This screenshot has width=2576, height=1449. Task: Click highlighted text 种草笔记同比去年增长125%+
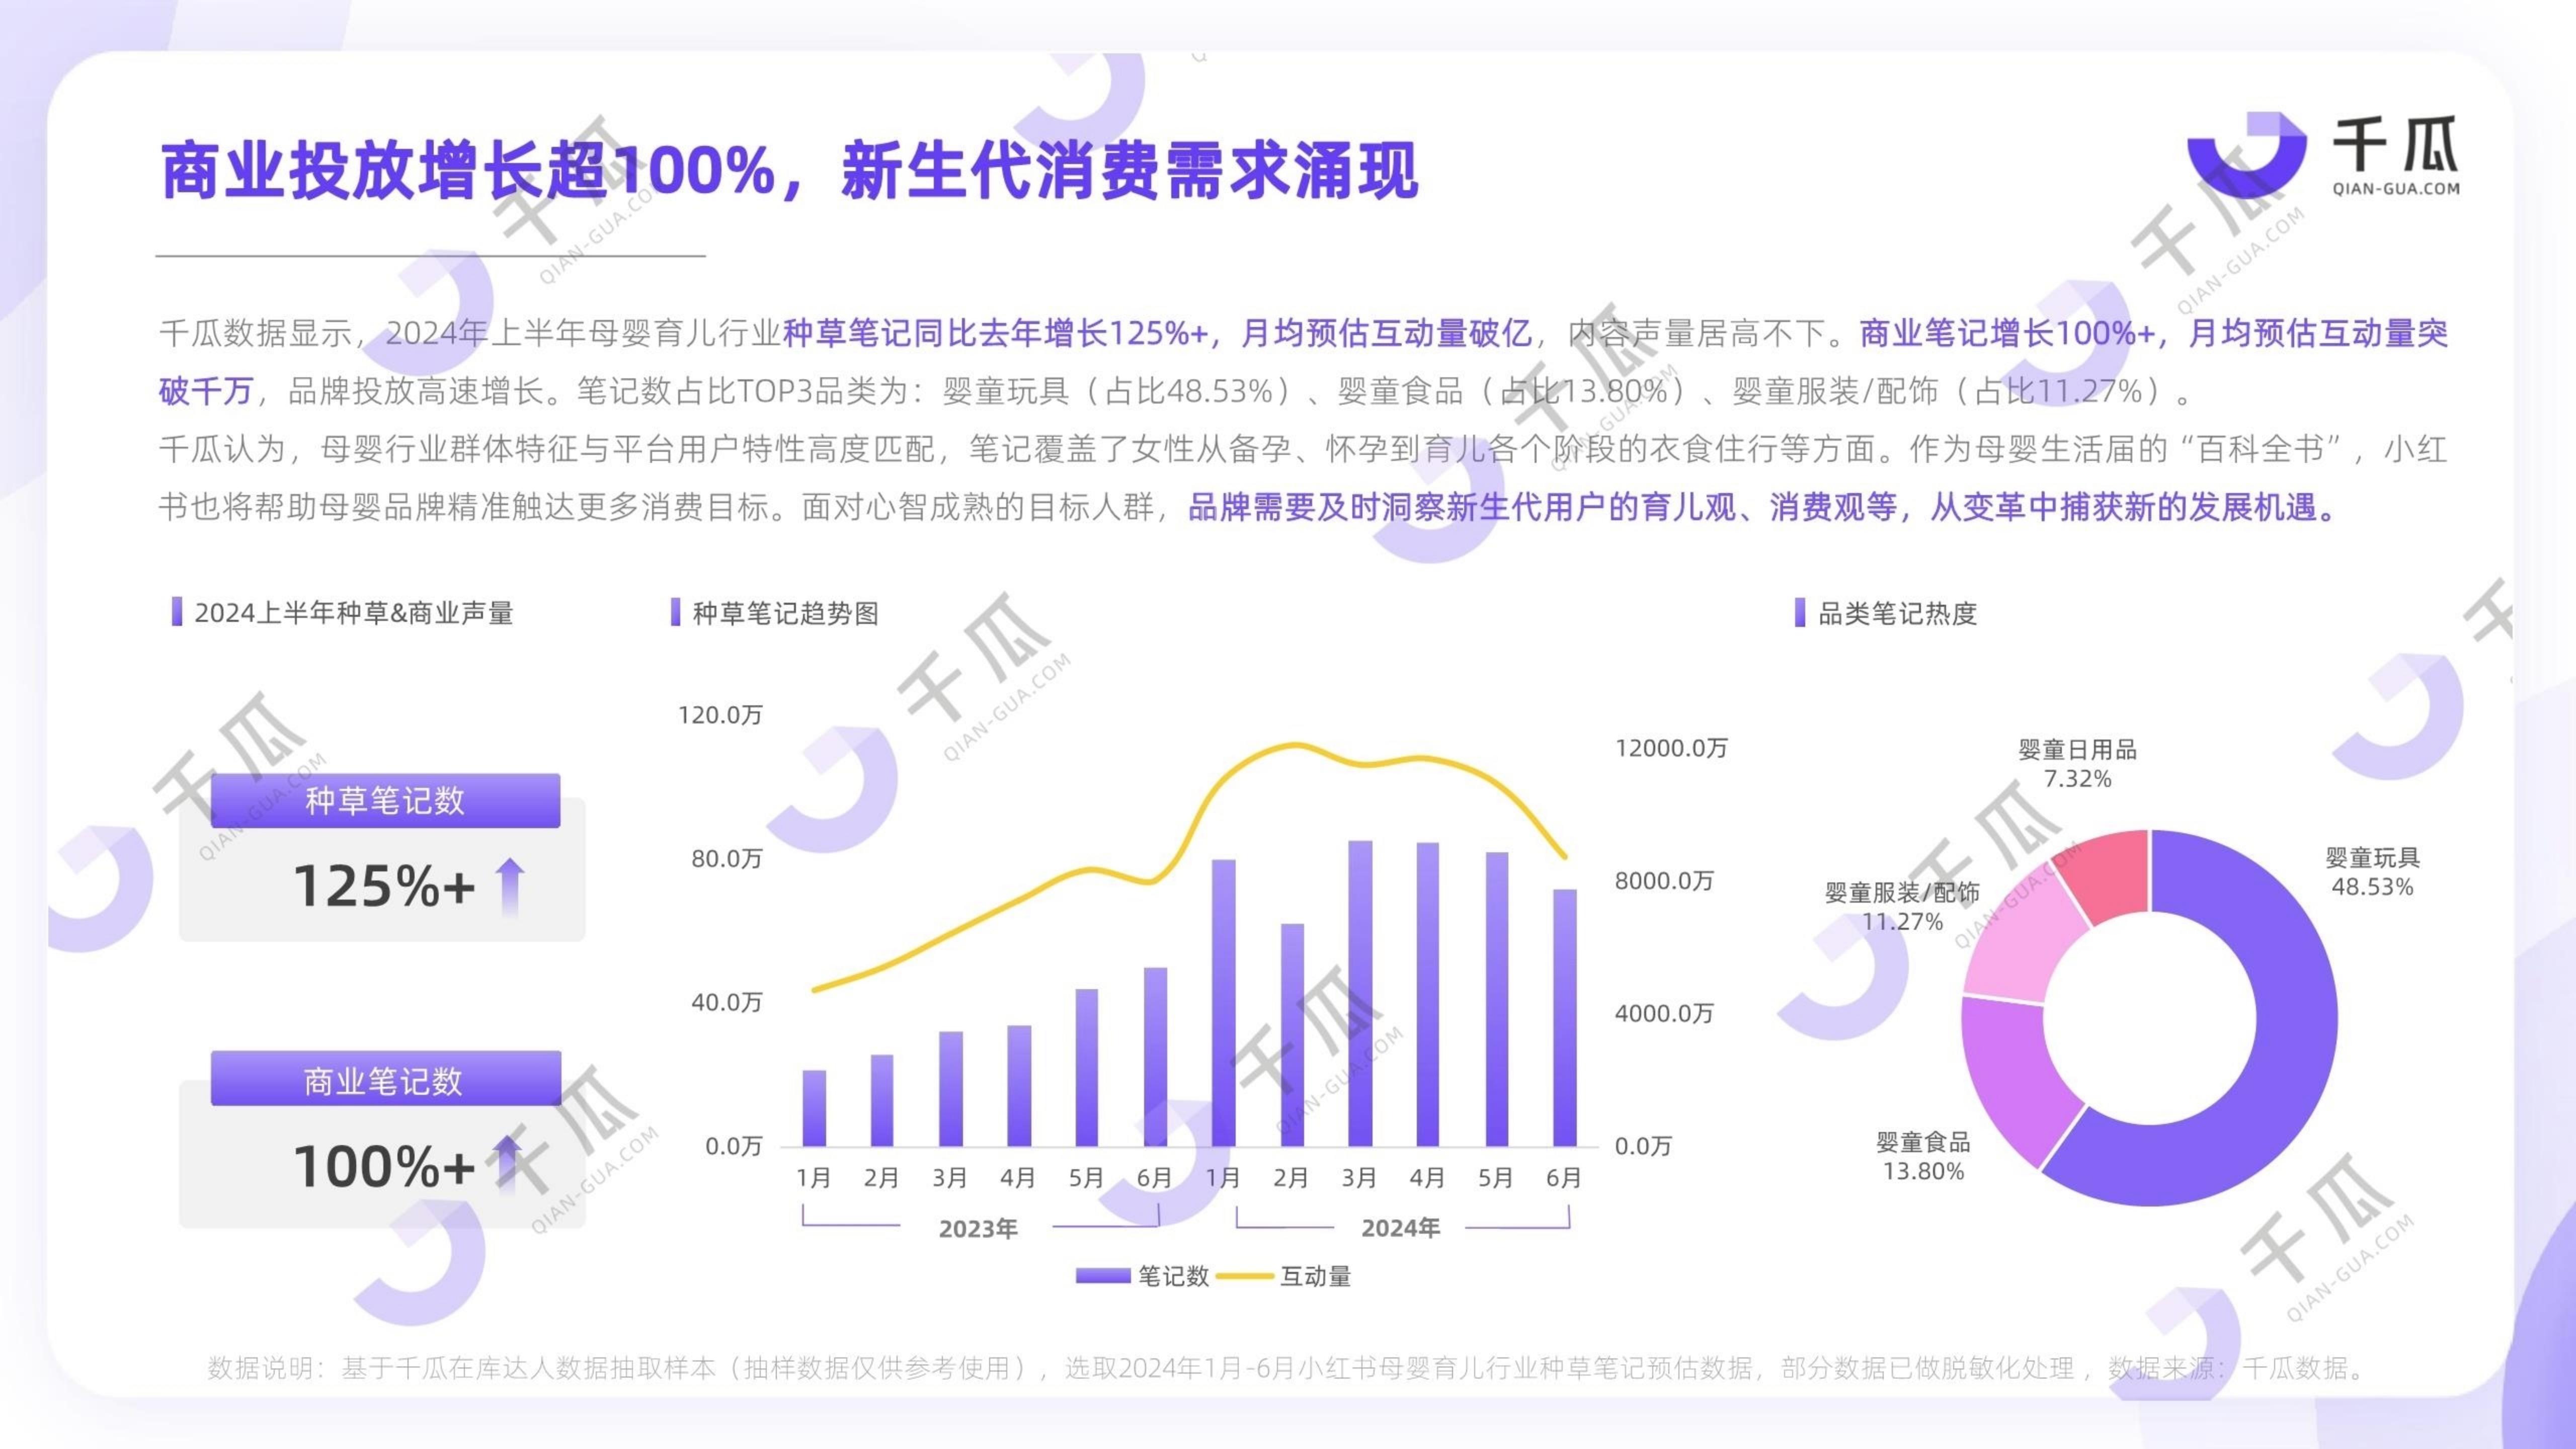(995, 333)
